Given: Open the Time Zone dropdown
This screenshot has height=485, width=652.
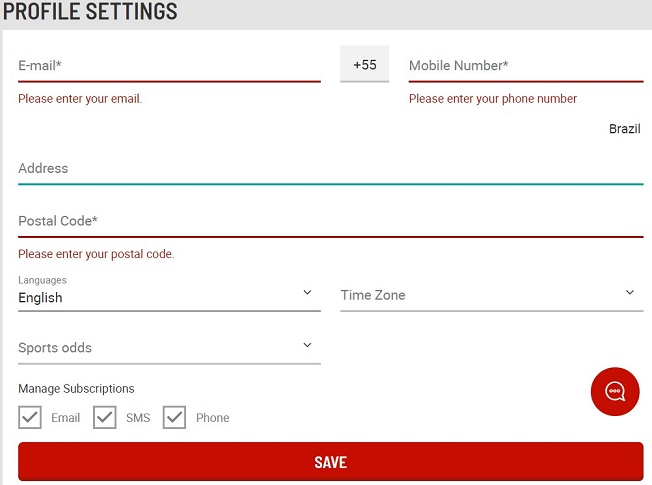Looking at the screenshot, I should click(491, 295).
